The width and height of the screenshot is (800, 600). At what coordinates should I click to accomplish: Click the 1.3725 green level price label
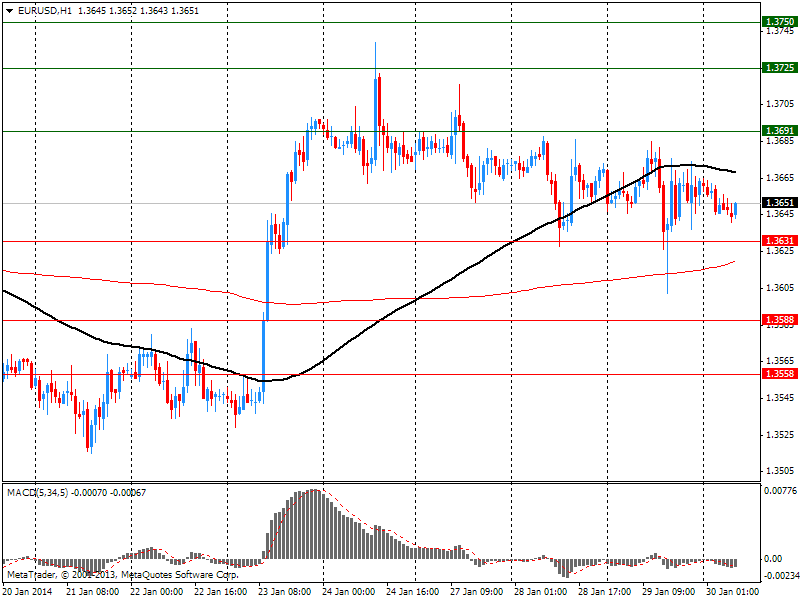tap(780, 68)
